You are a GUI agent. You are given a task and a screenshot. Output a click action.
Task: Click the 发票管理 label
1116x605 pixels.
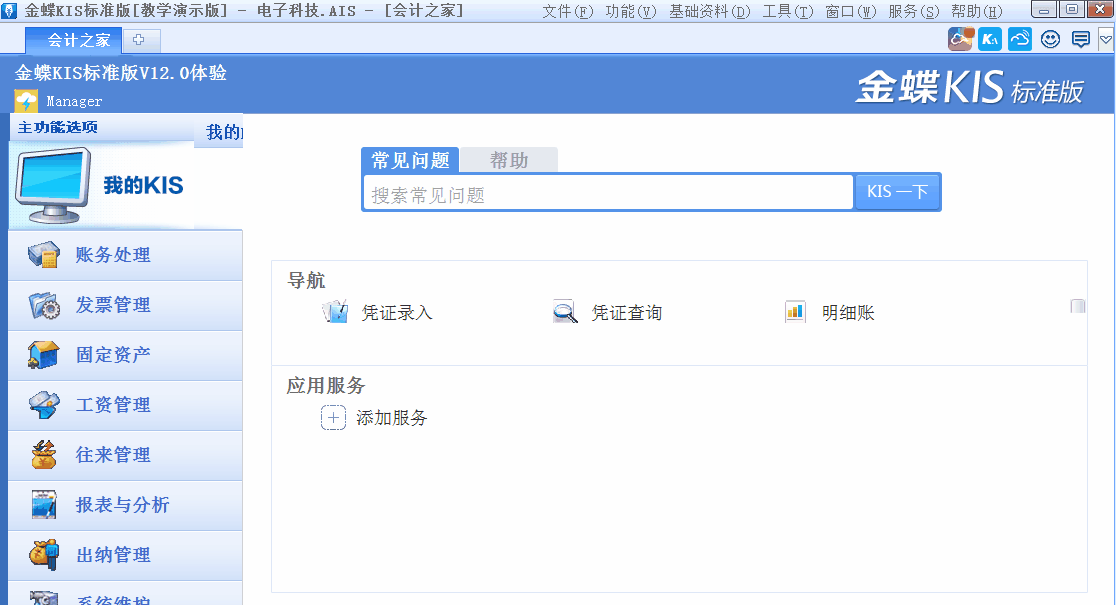coord(113,305)
